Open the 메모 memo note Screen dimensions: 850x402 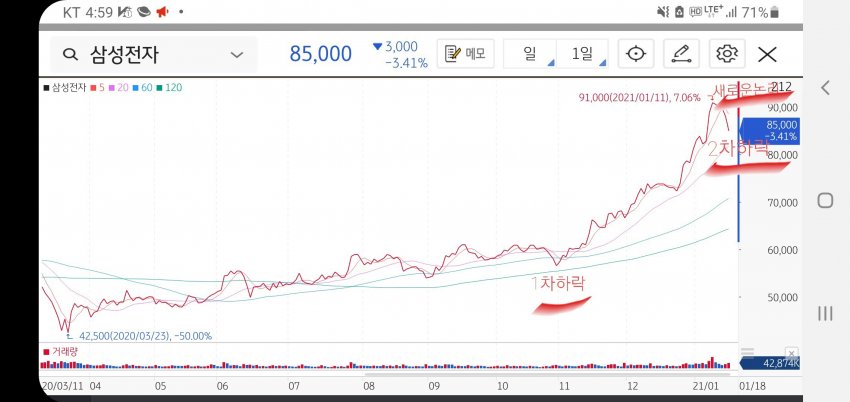coord(465,54)
